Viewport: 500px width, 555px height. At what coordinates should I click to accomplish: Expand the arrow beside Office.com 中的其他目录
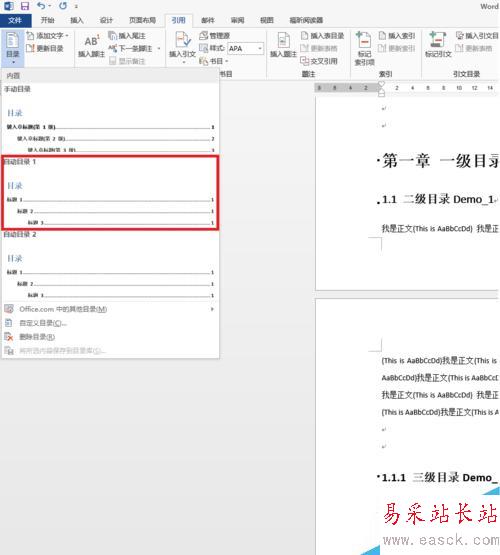pos(212,309)
